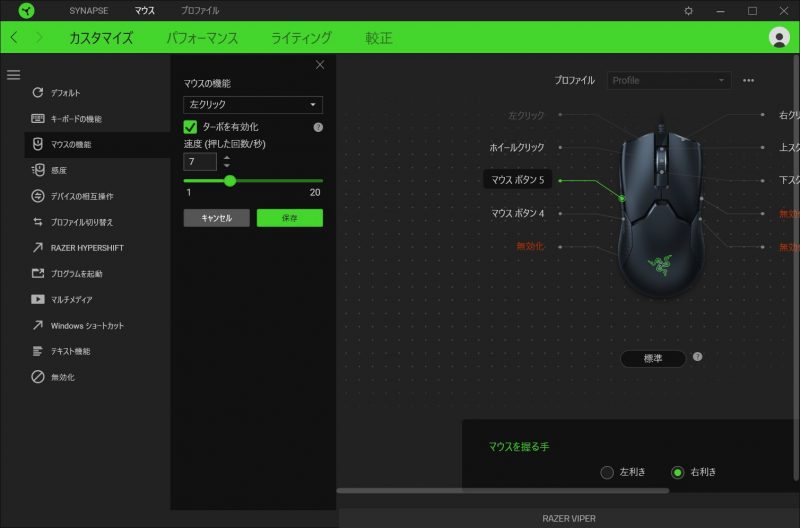Image resolution: width=800 pixels, height=528 pixels.
Task: Open turbo help question mark icon
Action: [318, 127]
